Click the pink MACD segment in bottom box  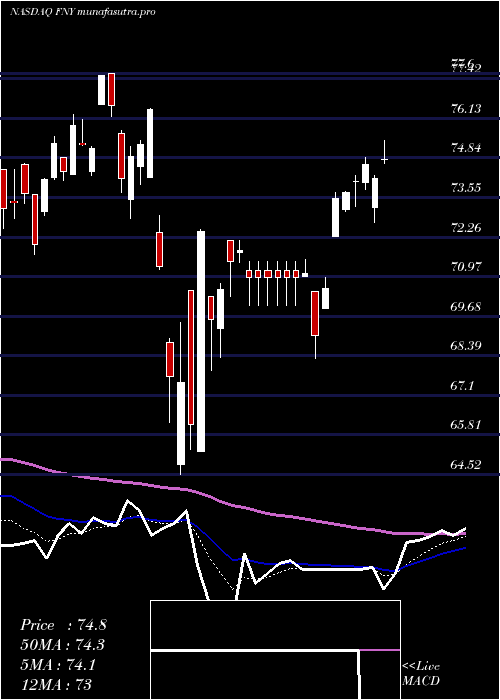pos(380,650)
